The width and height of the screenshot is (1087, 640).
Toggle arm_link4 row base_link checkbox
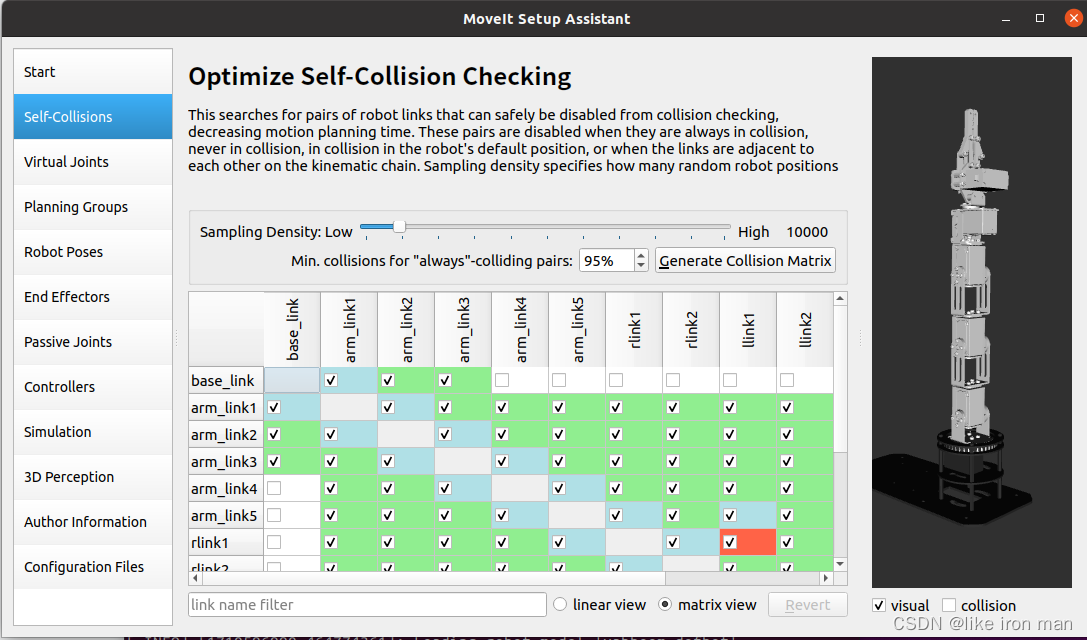click(275, 488)
